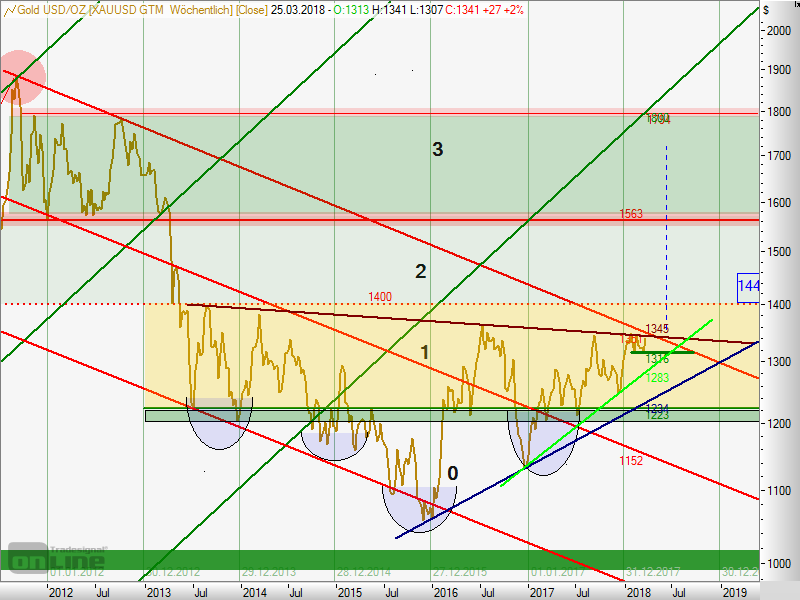Image resolution: width=800 pixels, height=600 pixels.
Task: Click the '2016' year label on time axis
Action: pos(446,592)
